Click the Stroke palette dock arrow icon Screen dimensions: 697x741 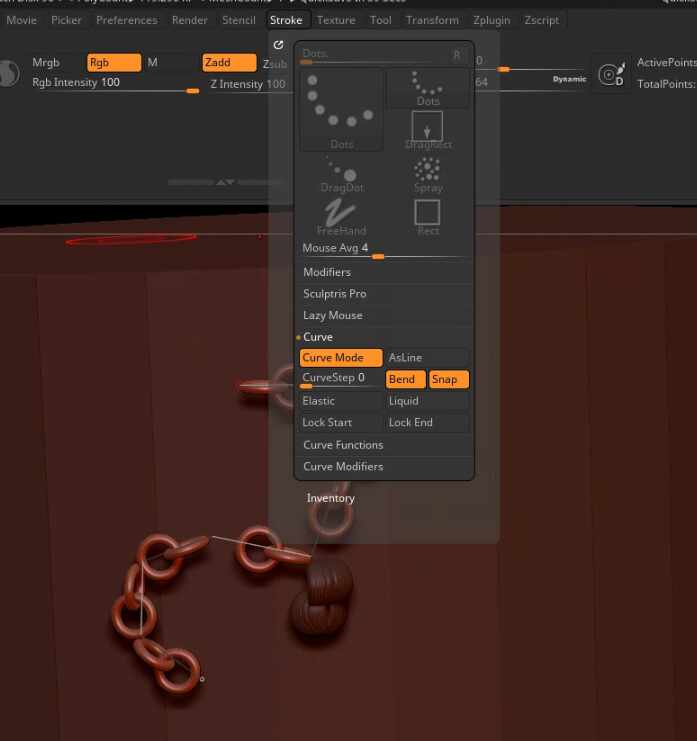278,45
